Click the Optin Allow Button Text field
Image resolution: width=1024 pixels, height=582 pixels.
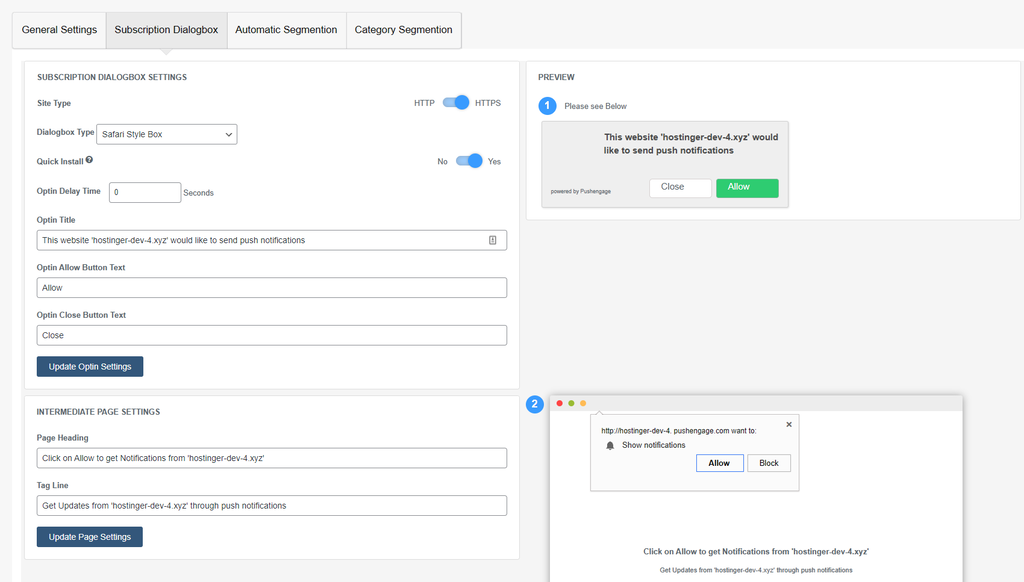[271, 288]
